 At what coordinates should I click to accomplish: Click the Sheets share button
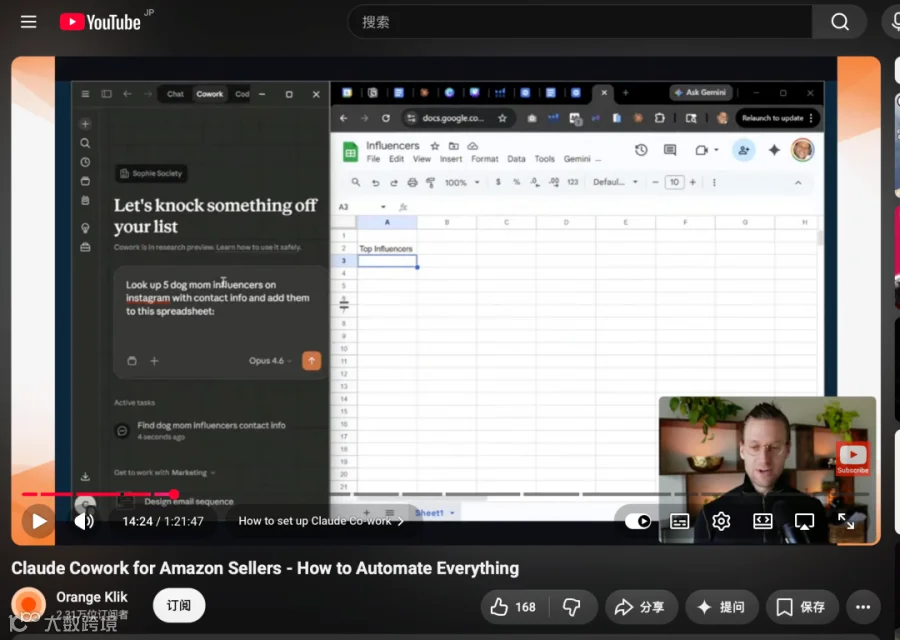pyautogui.click(x=743, y=150)
